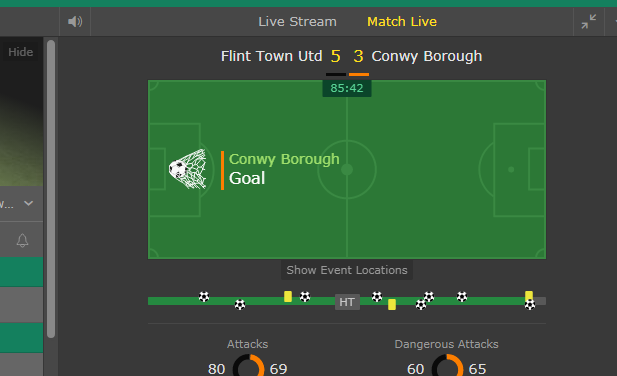The height and width of the screenshot is (376, 617).
Task: Click the HT half-time marker on the timeline
Action: coord(347,302)
